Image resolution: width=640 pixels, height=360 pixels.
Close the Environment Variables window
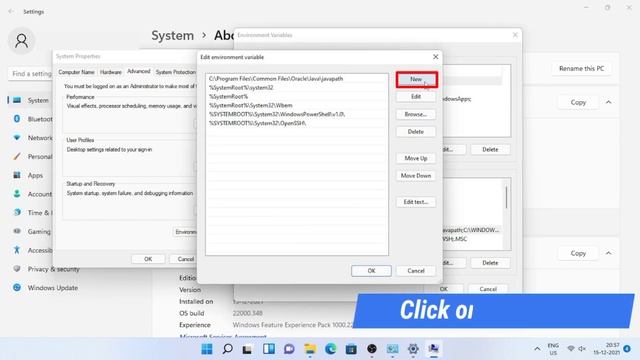[515, 35]
